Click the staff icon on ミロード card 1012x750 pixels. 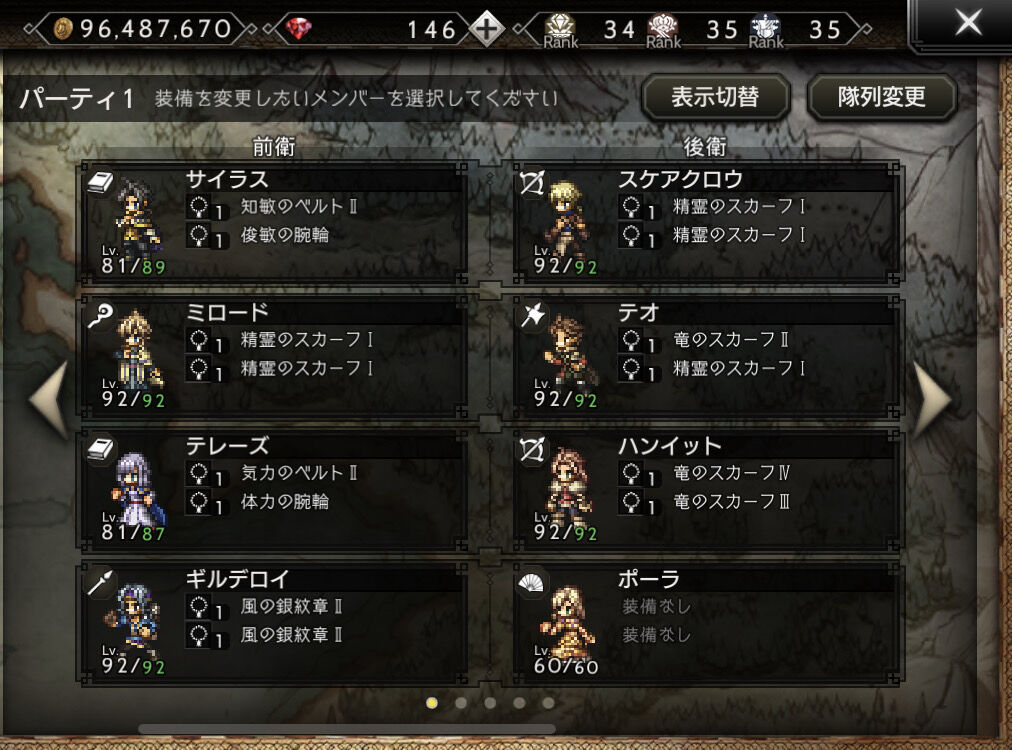coord(101,316)
